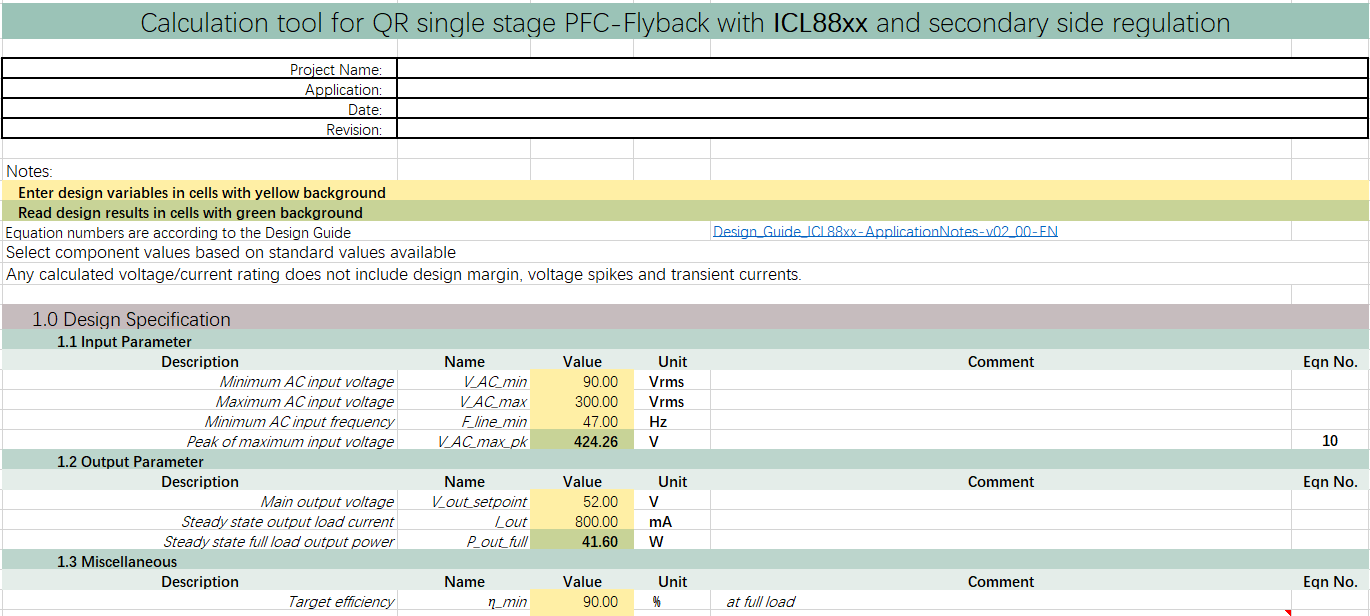Select the 'at full load' comment cell
Screen dimensions: 1370x616
761,602
